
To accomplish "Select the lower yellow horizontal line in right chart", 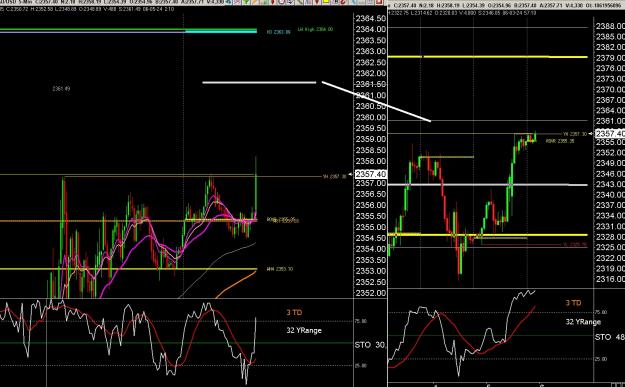I will pyautogui.click(x=487, y=235).
